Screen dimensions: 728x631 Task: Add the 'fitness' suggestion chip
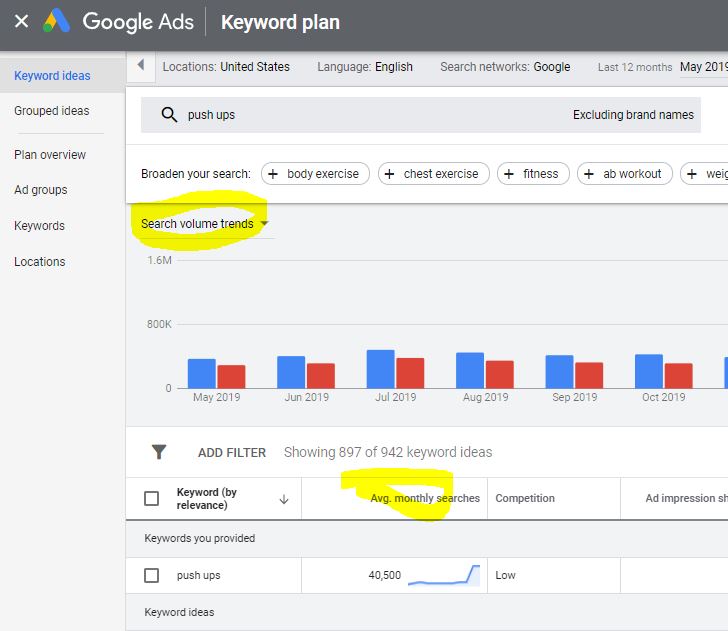tap(533, 174)
